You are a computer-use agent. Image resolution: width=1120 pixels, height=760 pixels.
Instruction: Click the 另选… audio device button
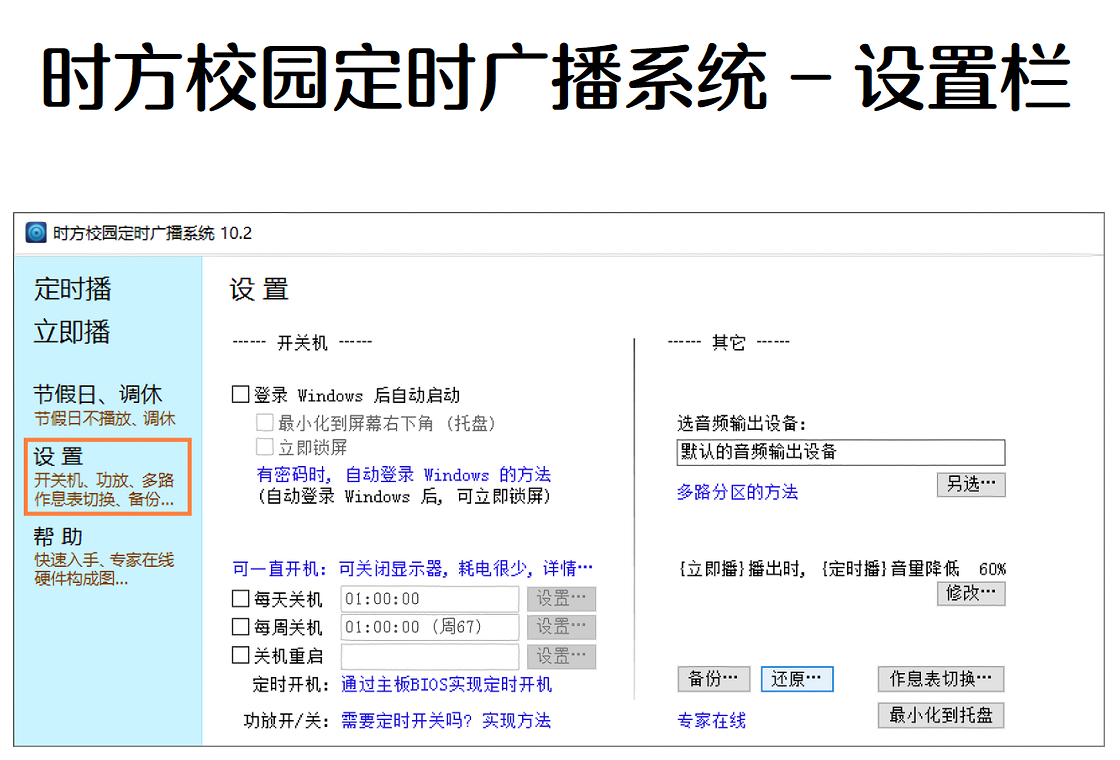970,484
